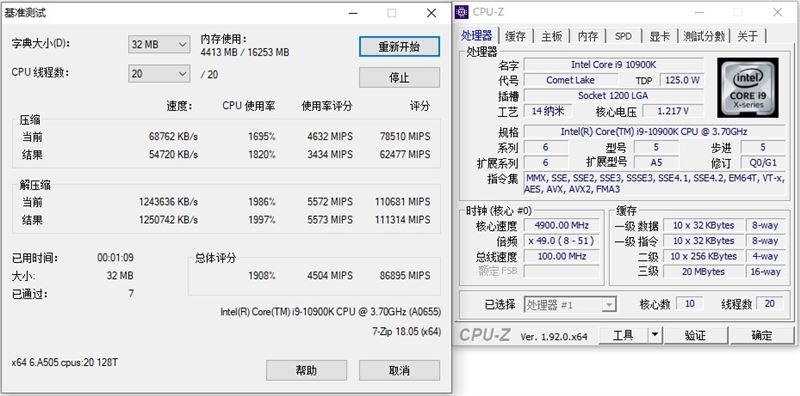Switch to the 内存 tab in CPU-Z
The height and width of the screenshot is (396, 800).
coord(588,36)
